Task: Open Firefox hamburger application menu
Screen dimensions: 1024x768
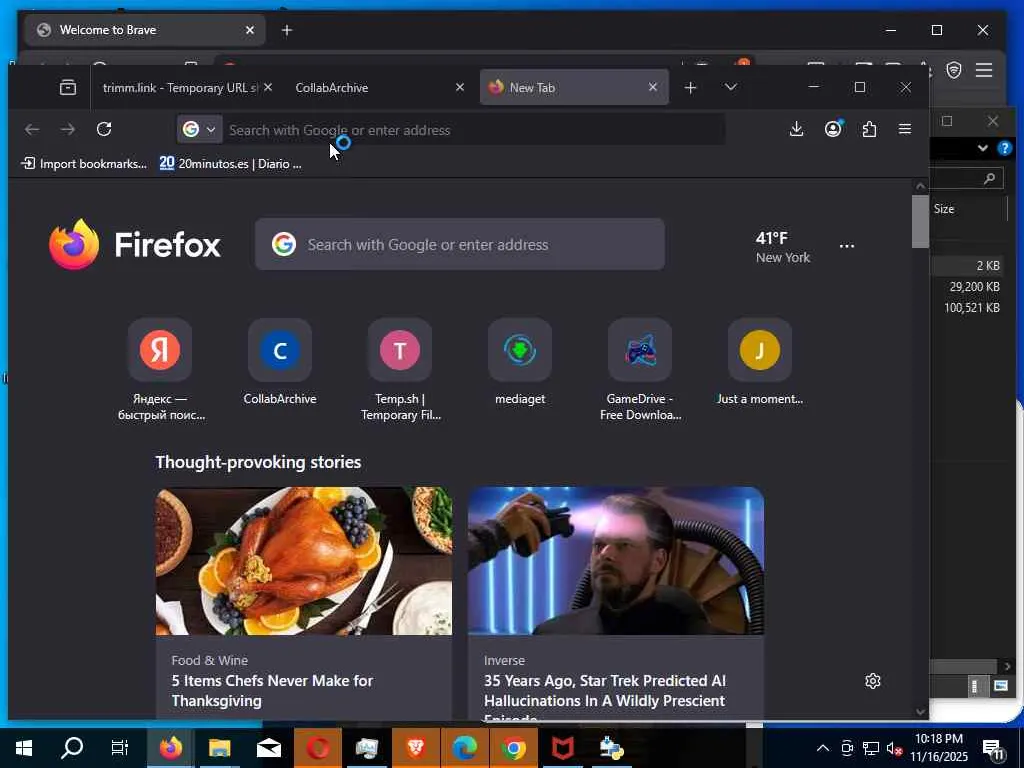Action: pyautogui.click(x=904, y=129)
